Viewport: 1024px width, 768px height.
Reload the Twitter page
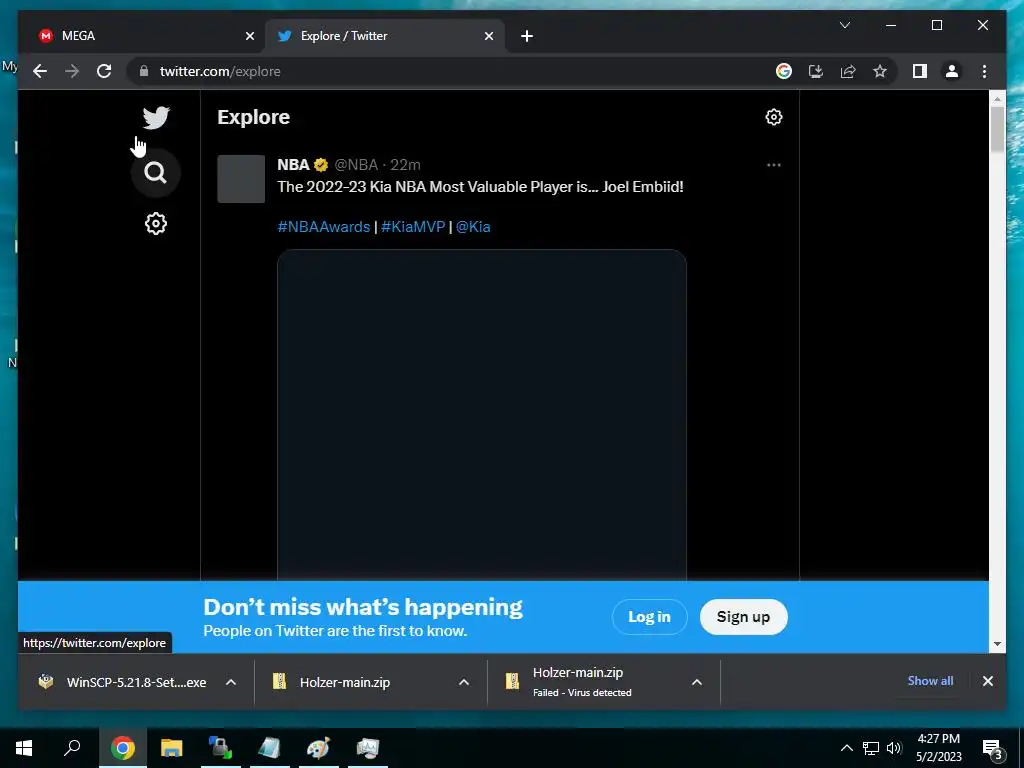pyautogui.click(x=104, y=71)
